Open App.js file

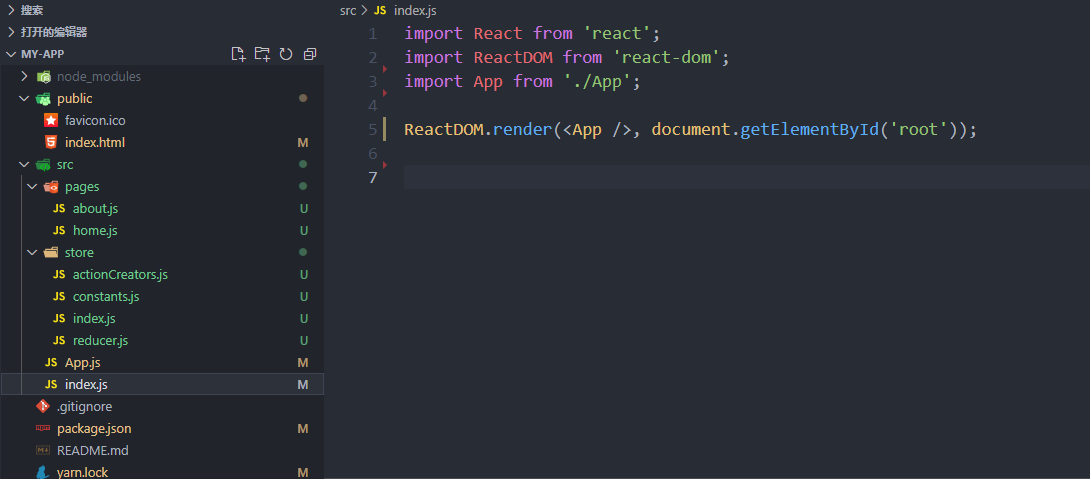pos(83,363)
